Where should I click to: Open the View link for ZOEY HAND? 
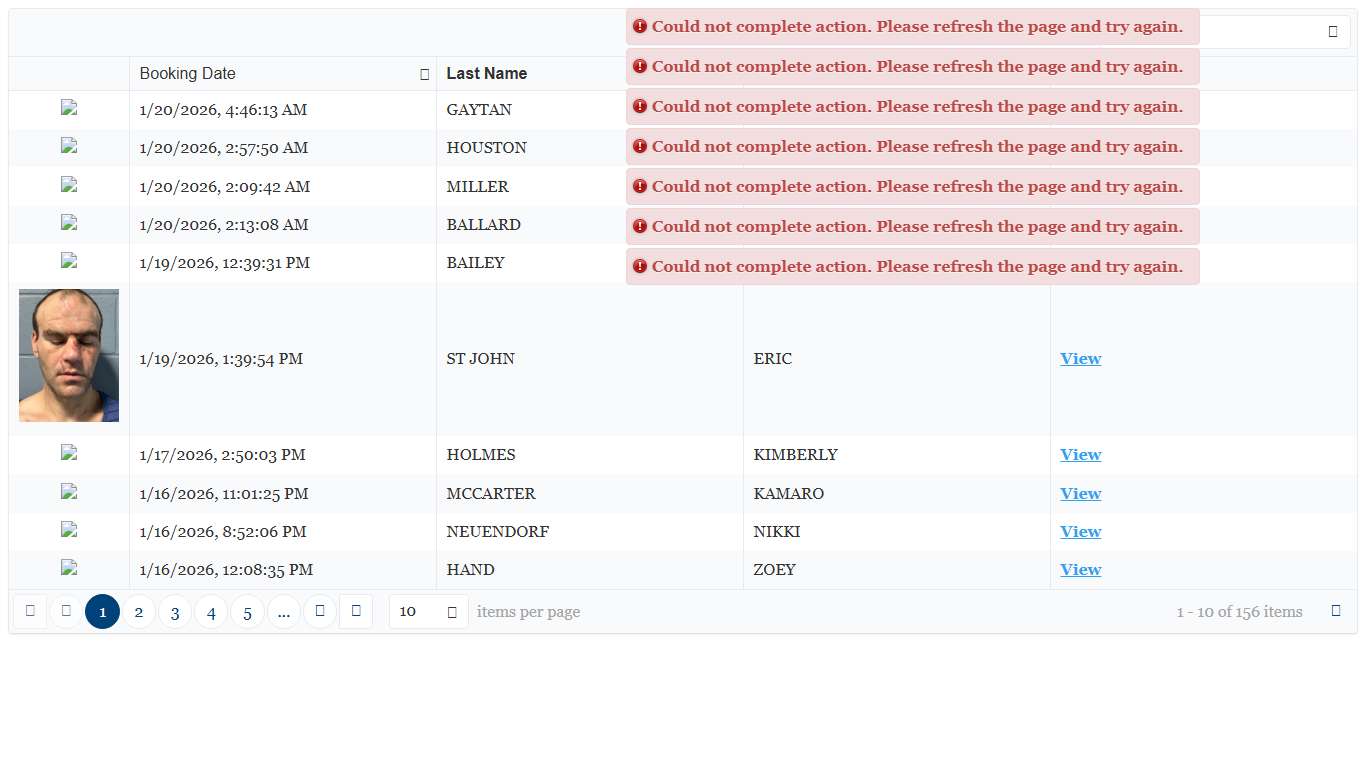coord(1080,570)
